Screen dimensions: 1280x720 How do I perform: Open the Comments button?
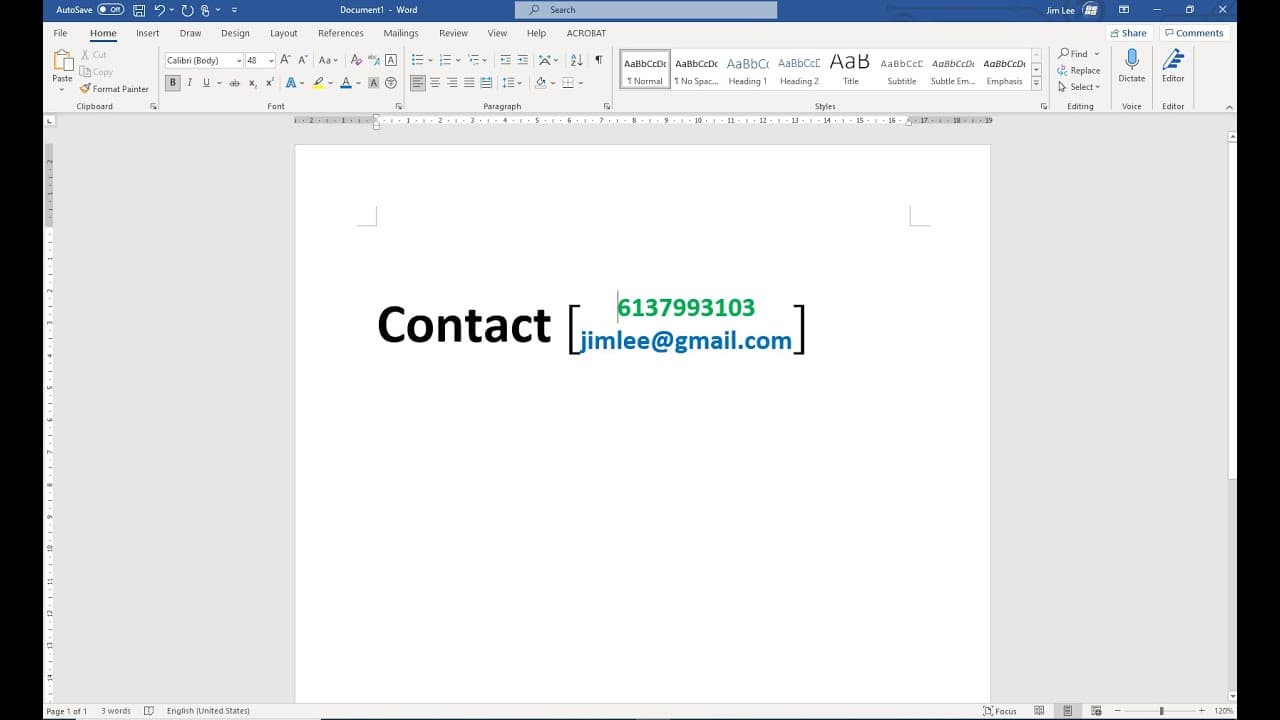pos(1194,33)
